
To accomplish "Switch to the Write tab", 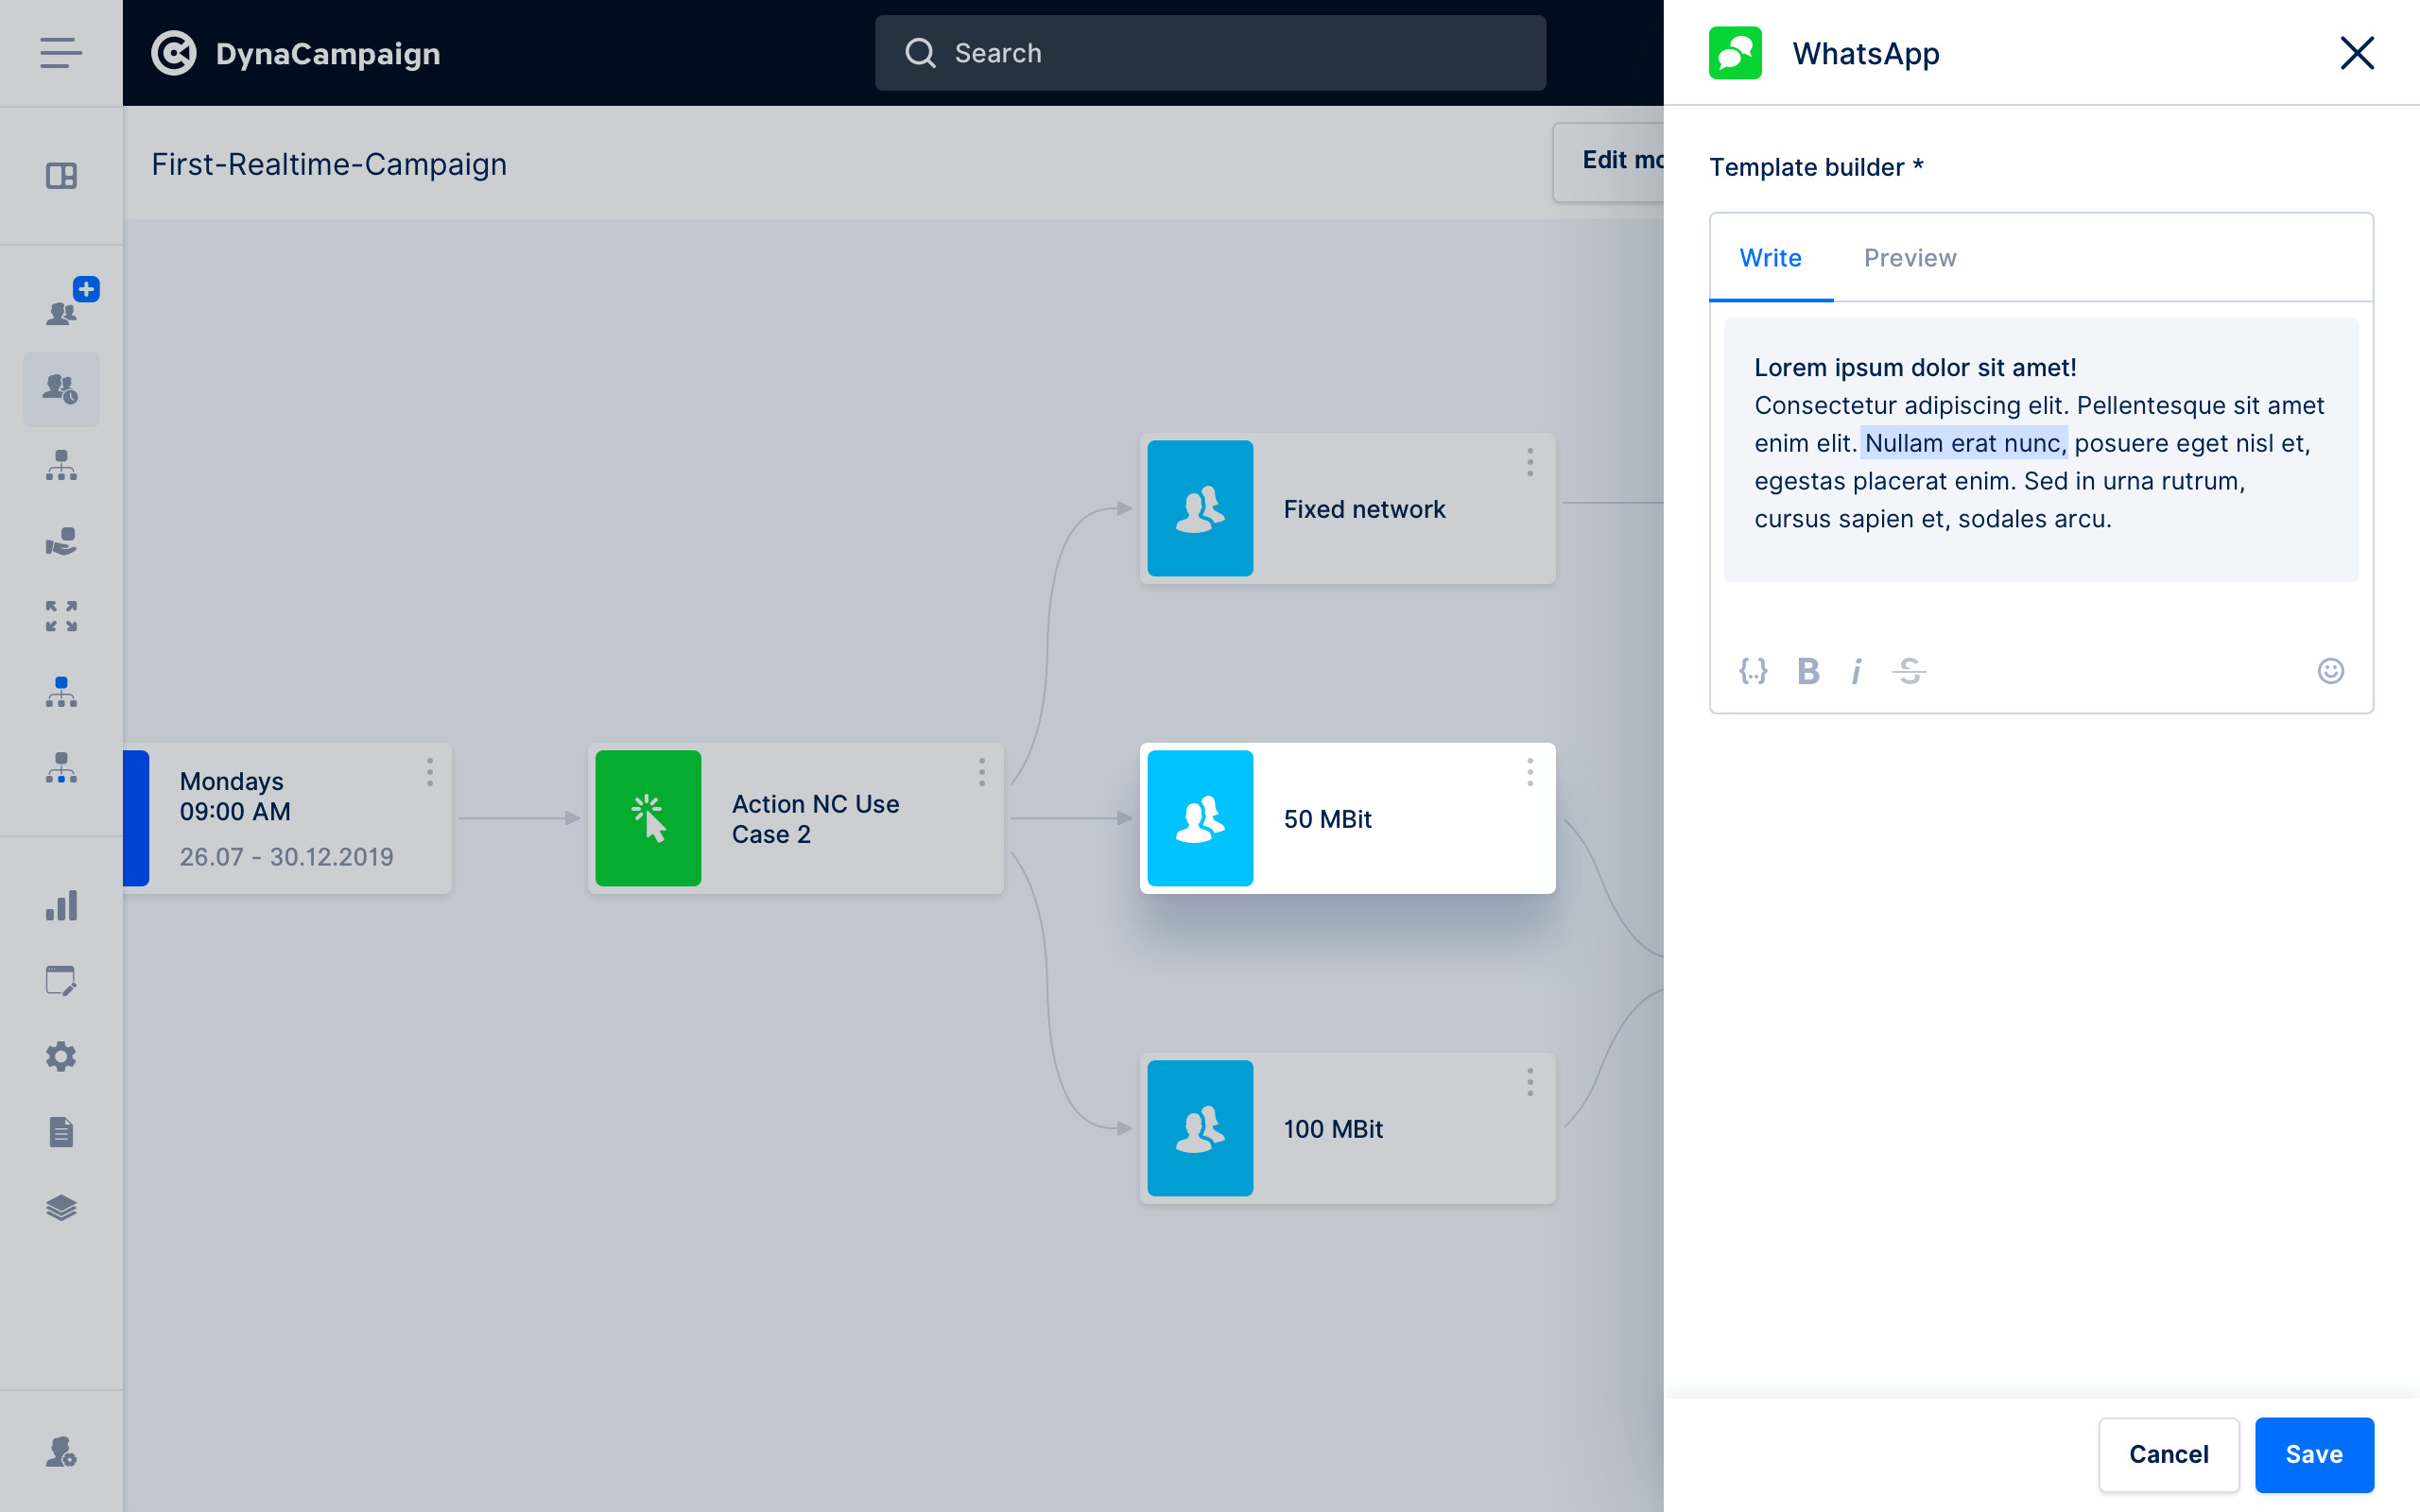I will 1770,258.
